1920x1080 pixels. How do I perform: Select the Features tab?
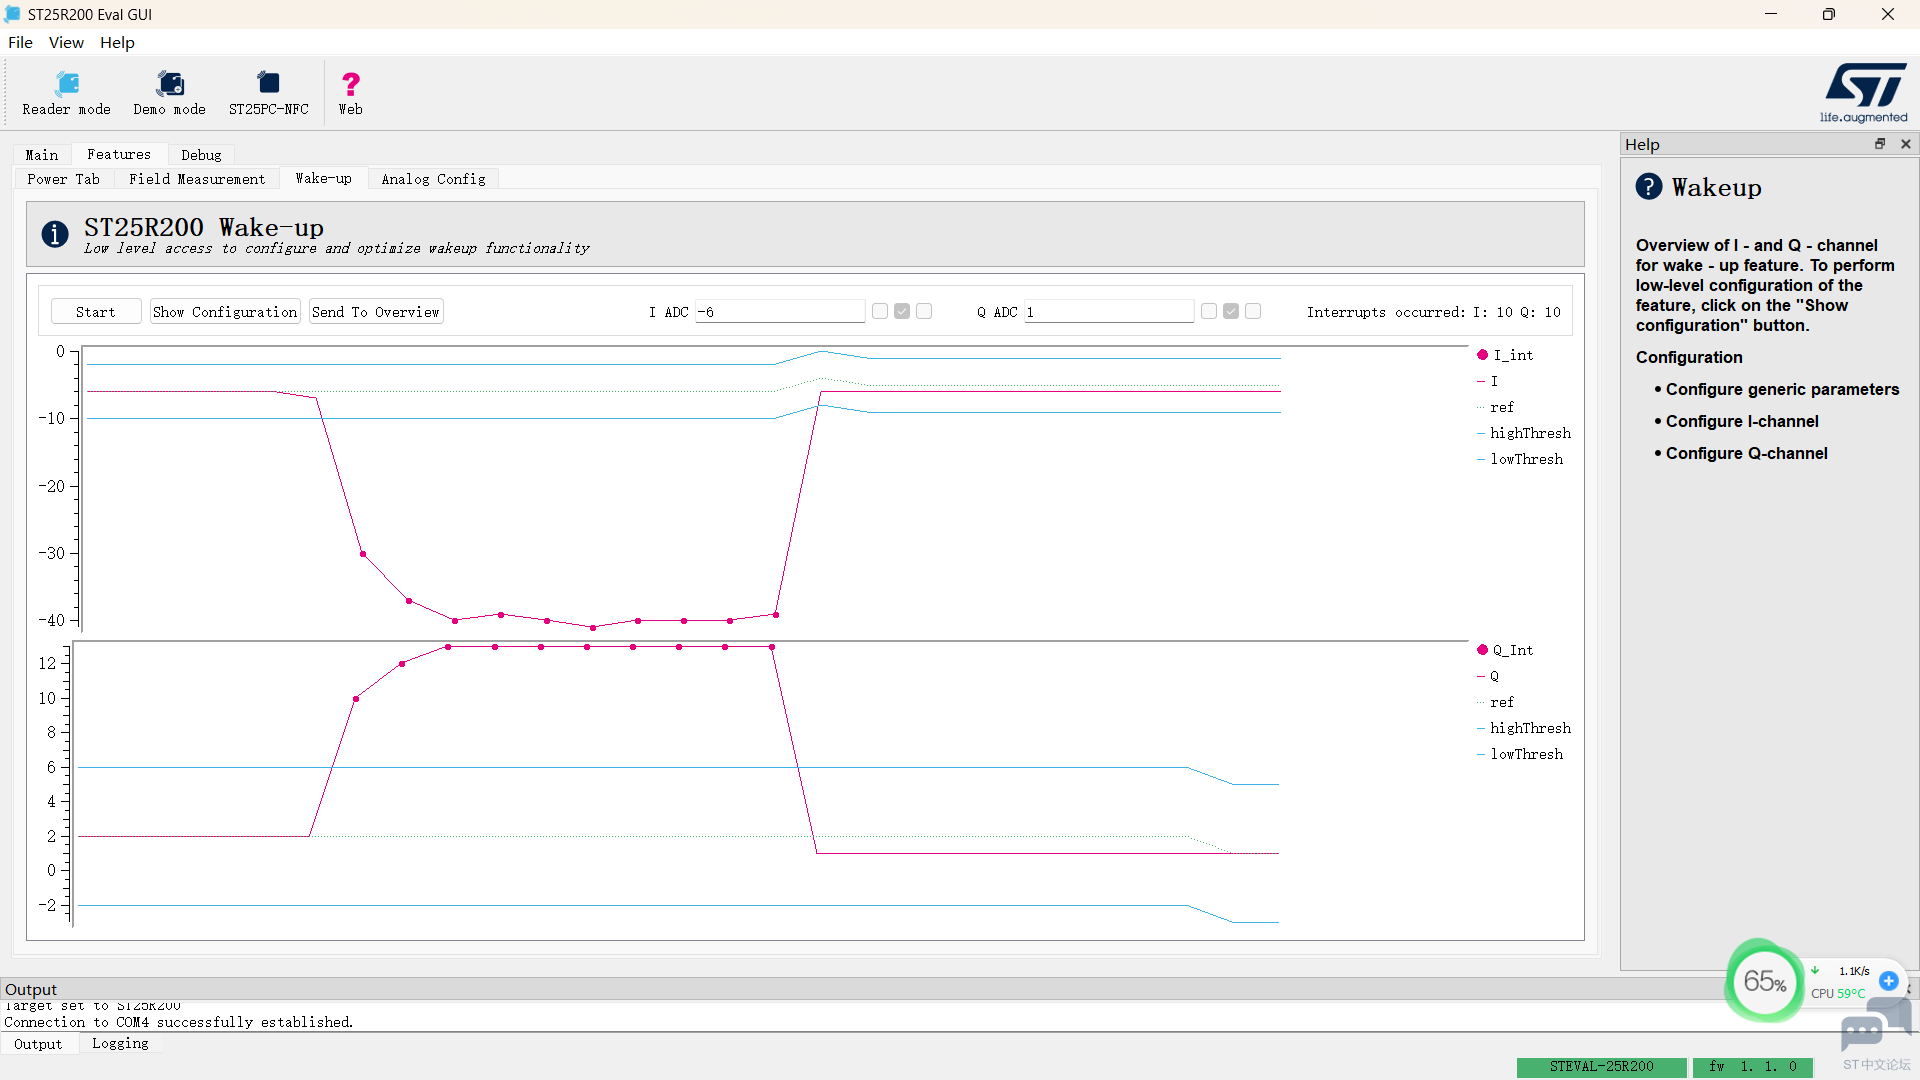pos(119,154)
